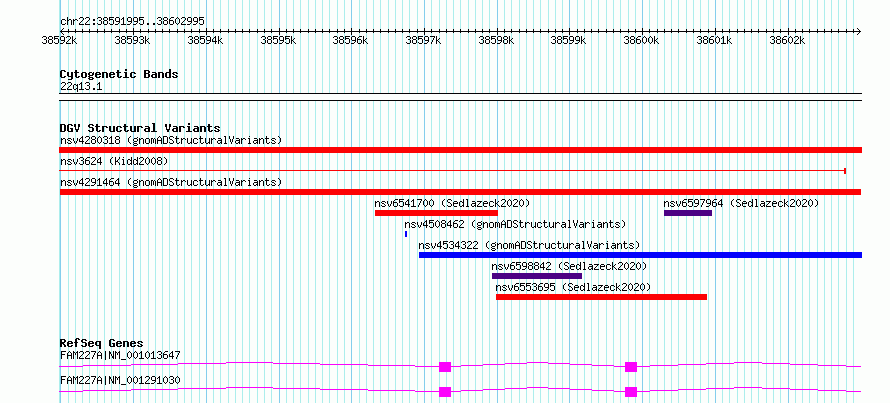Click the red end cap of nsv3624
The height and width of the screenshot is (403, 890).
point(845,171)
